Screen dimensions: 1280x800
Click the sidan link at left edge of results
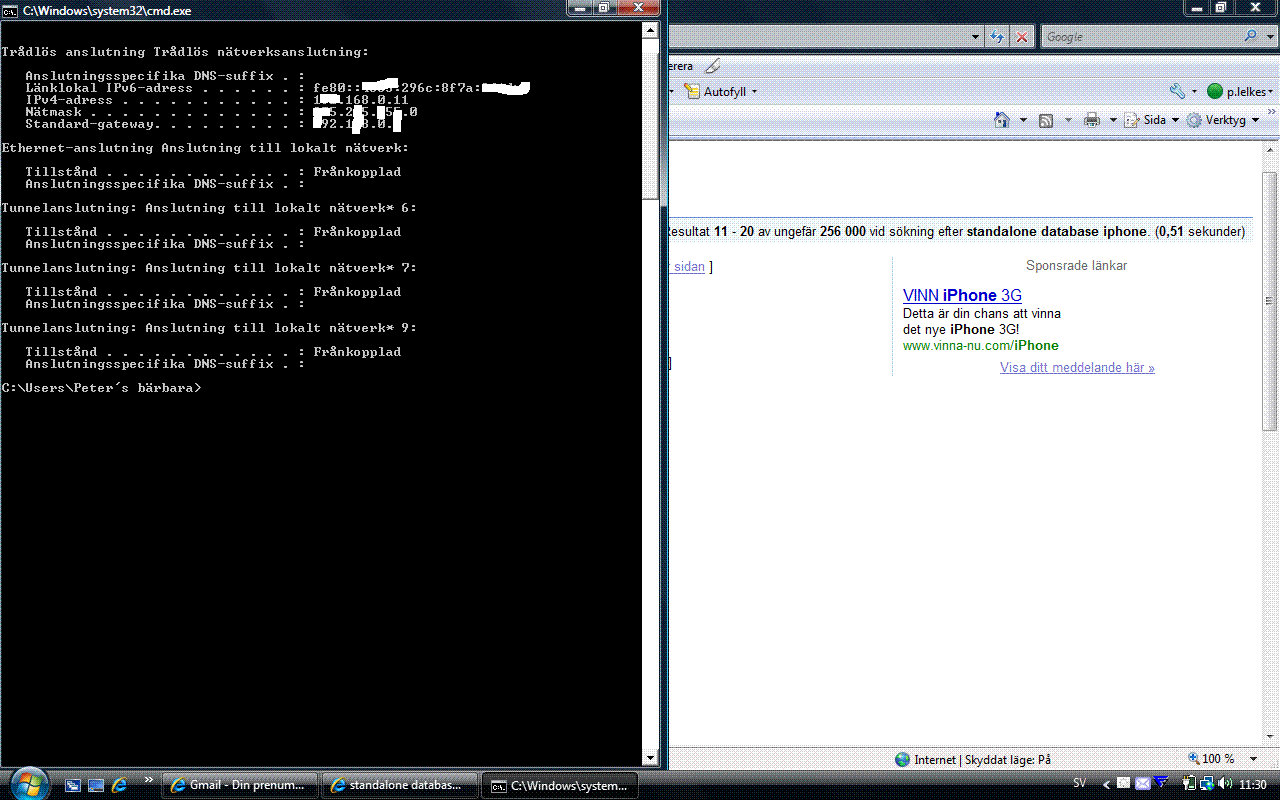pos(688,267)
